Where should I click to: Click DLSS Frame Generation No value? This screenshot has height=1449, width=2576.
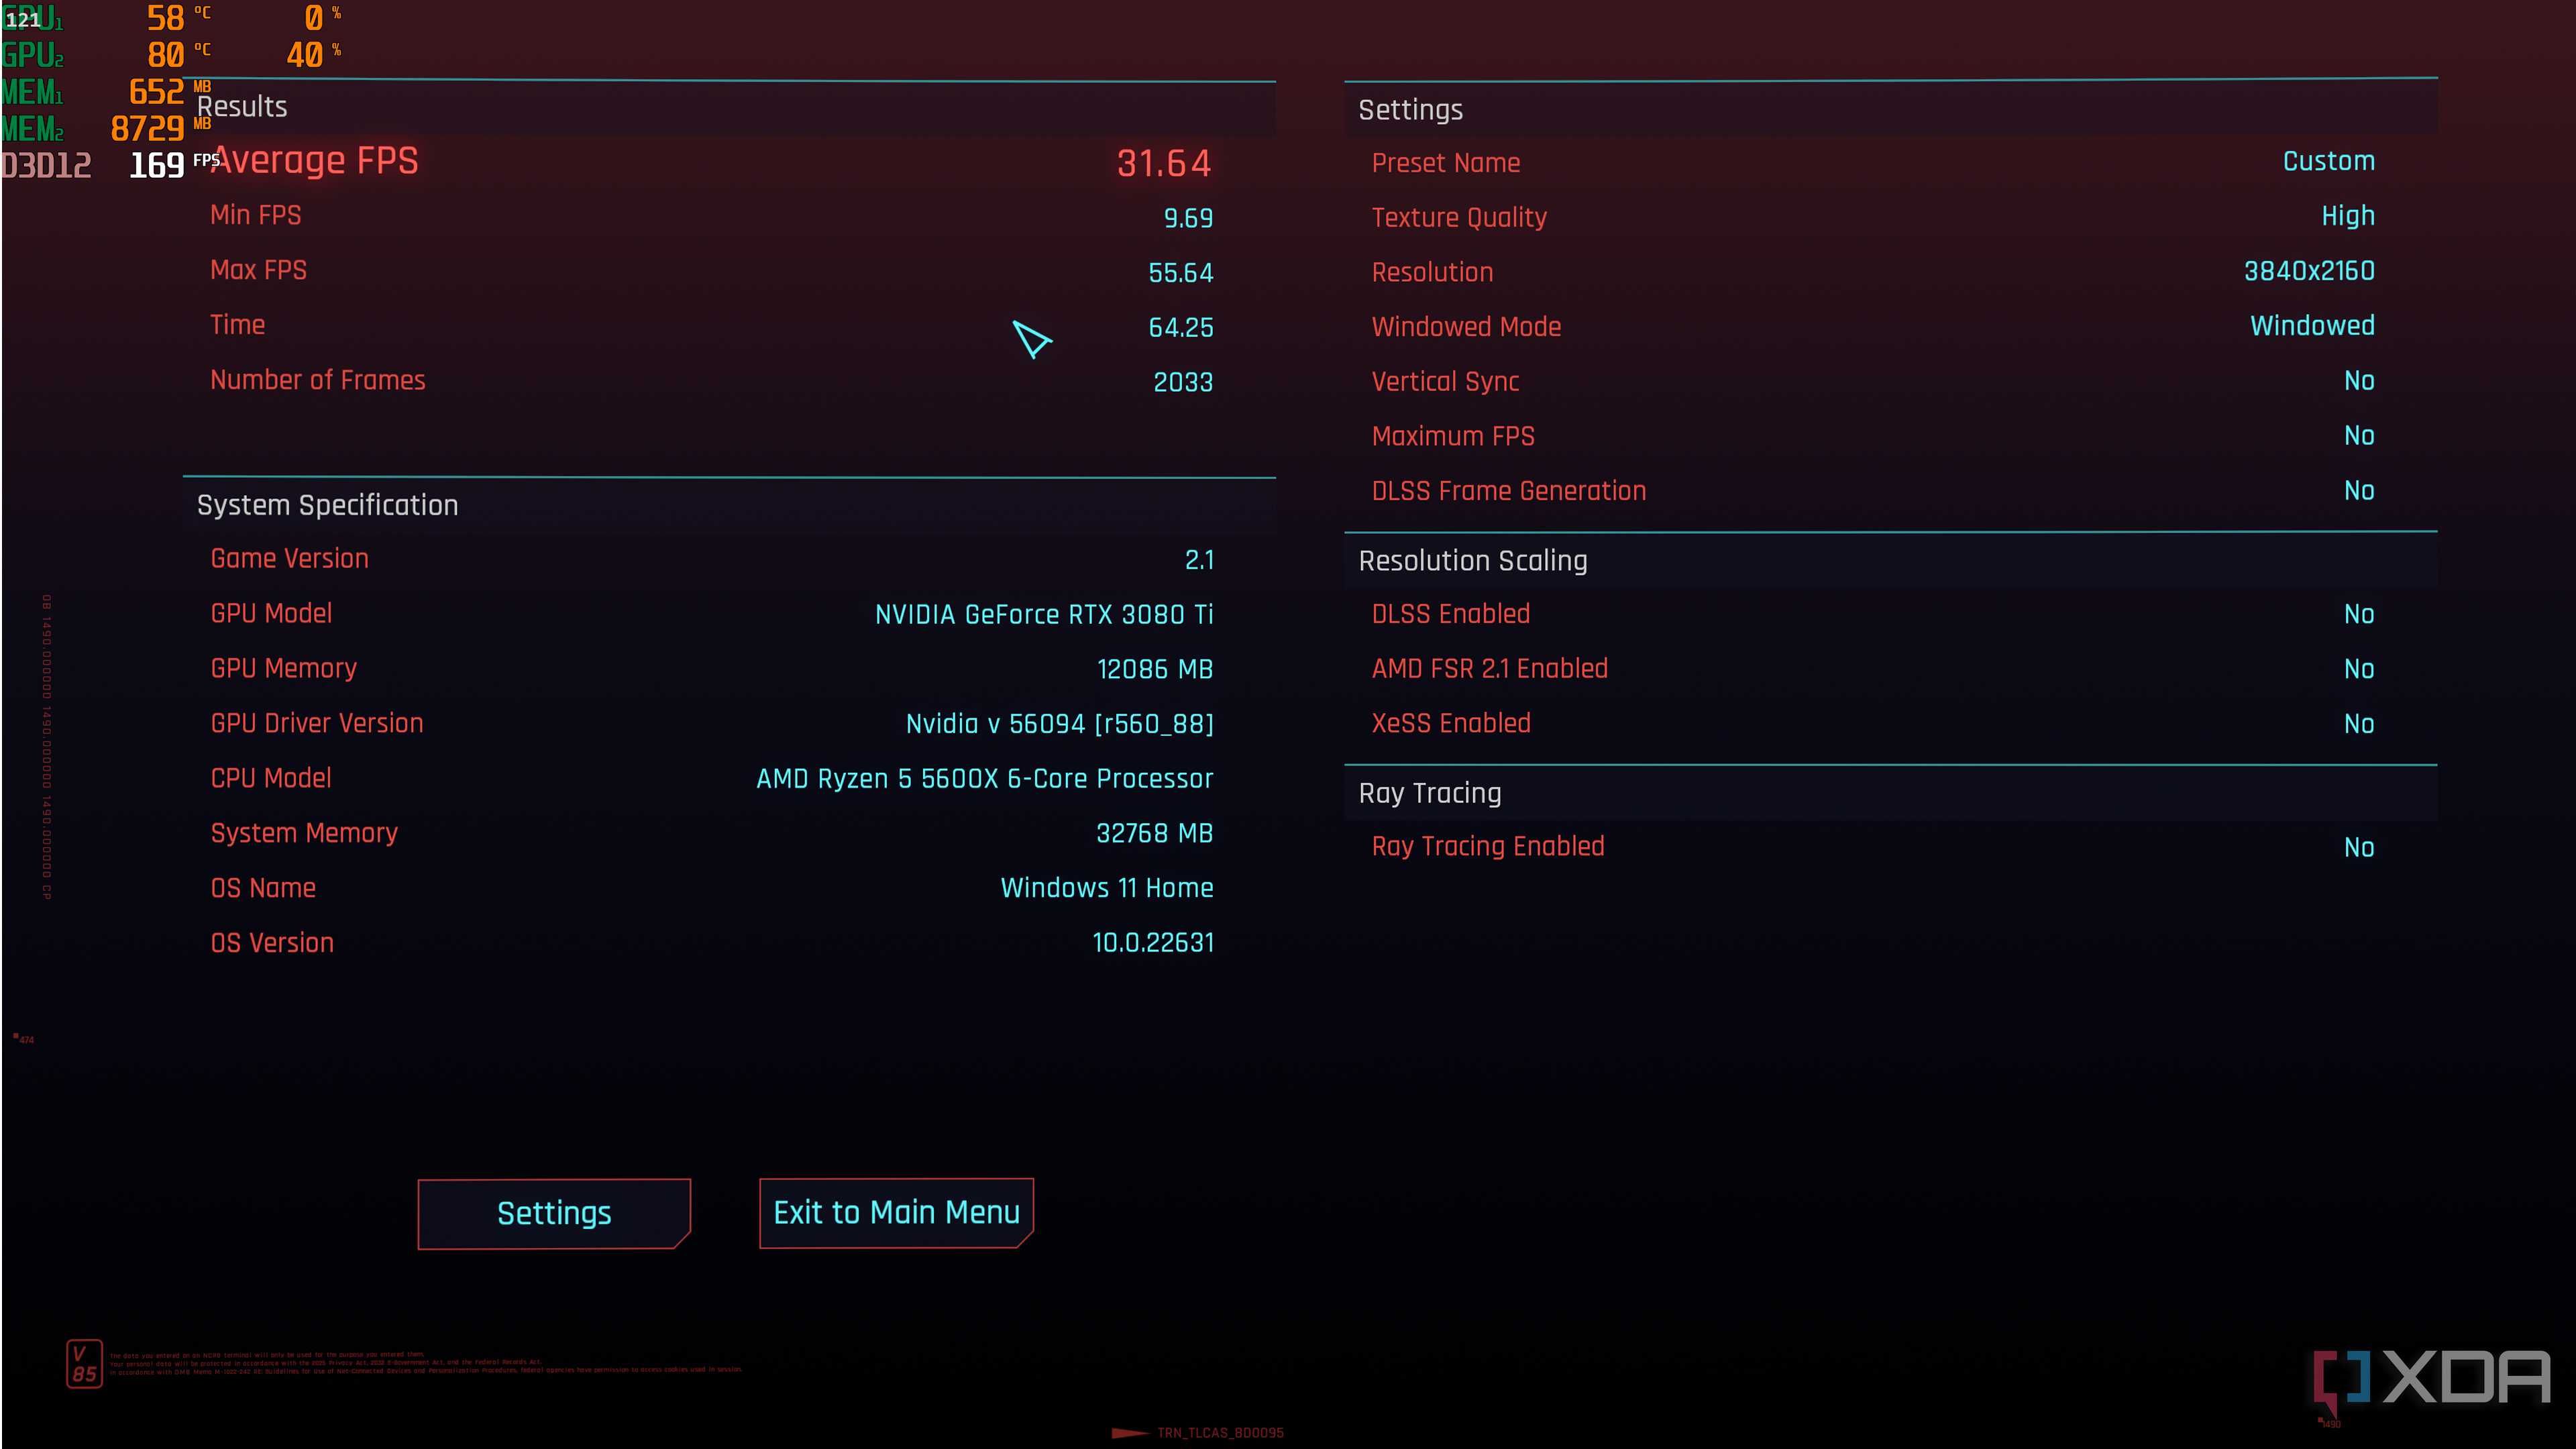[2359, 491]
